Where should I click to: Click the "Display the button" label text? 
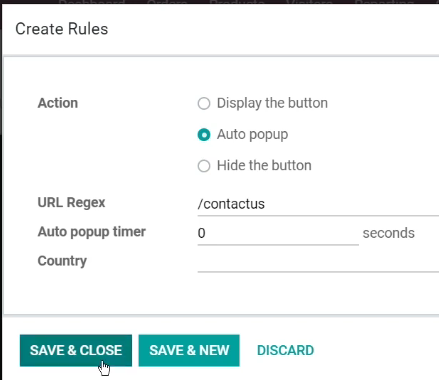(272, 103)
